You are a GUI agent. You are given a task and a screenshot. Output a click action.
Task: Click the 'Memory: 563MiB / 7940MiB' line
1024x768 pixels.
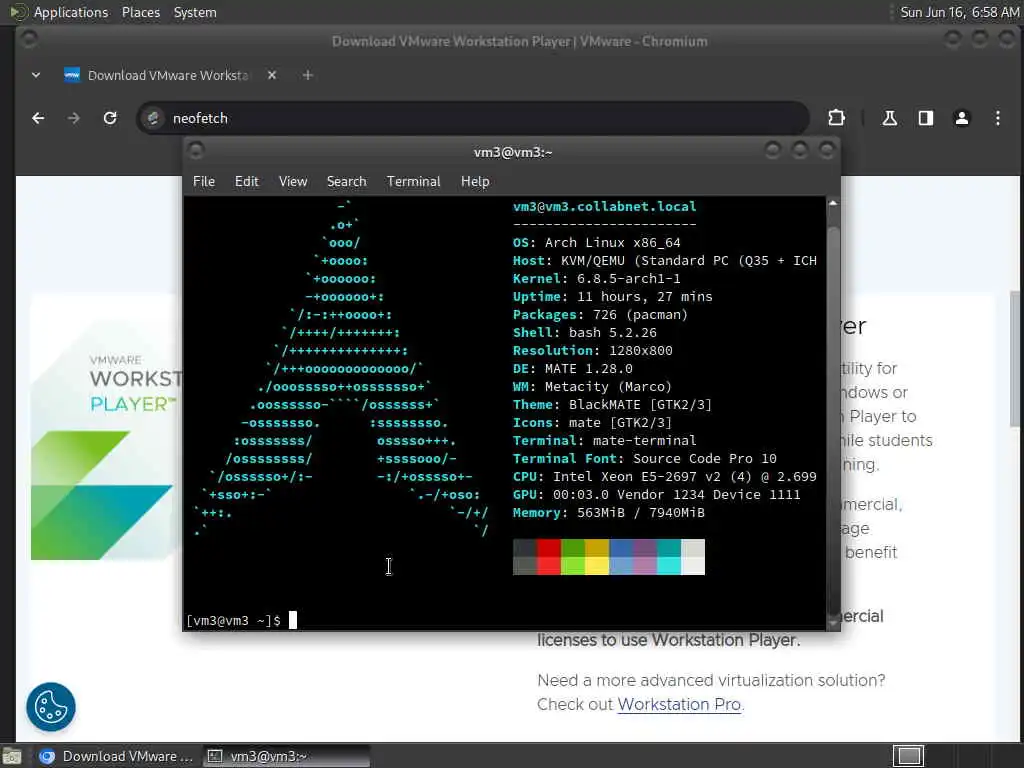(x=609, y=513)
